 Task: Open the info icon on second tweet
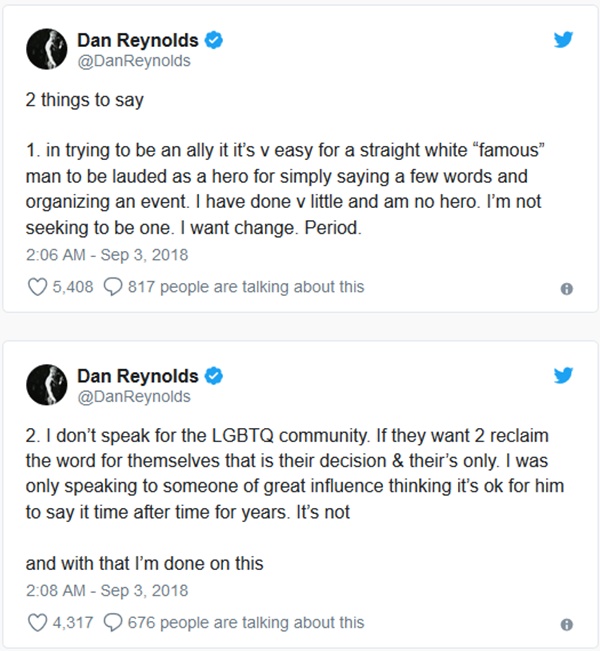point(566,624)
